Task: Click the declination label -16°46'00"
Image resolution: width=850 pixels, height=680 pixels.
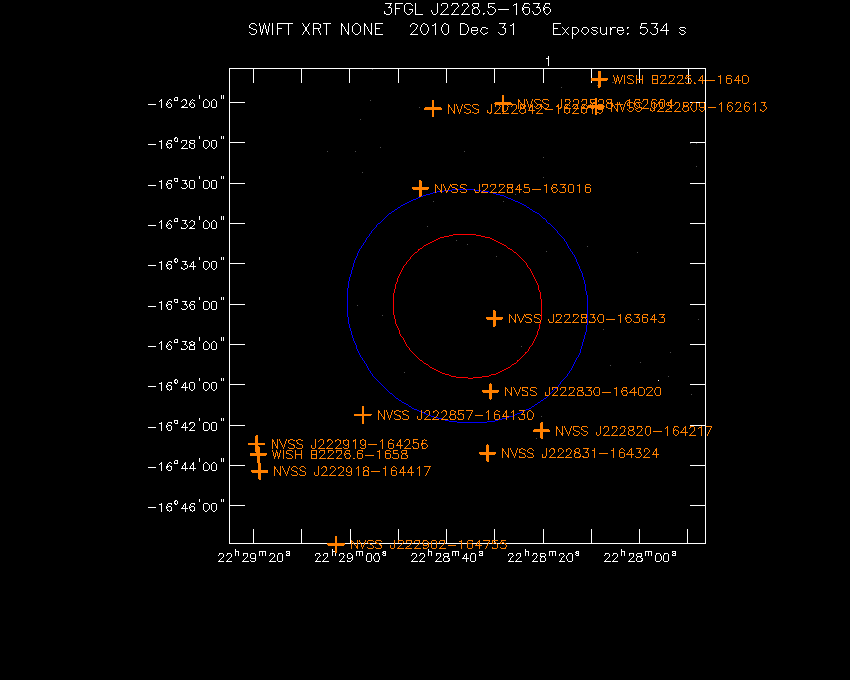Action: [x=186, y=507]
